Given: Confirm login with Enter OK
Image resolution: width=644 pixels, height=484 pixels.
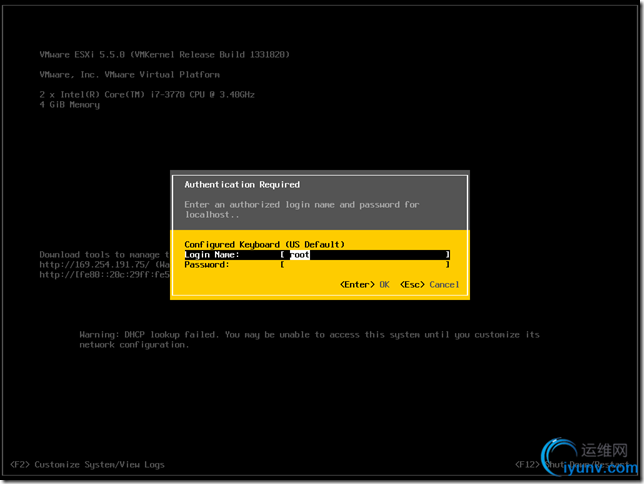Looking at the screenshot, I should pyautogui.click(x=365, y=284).
